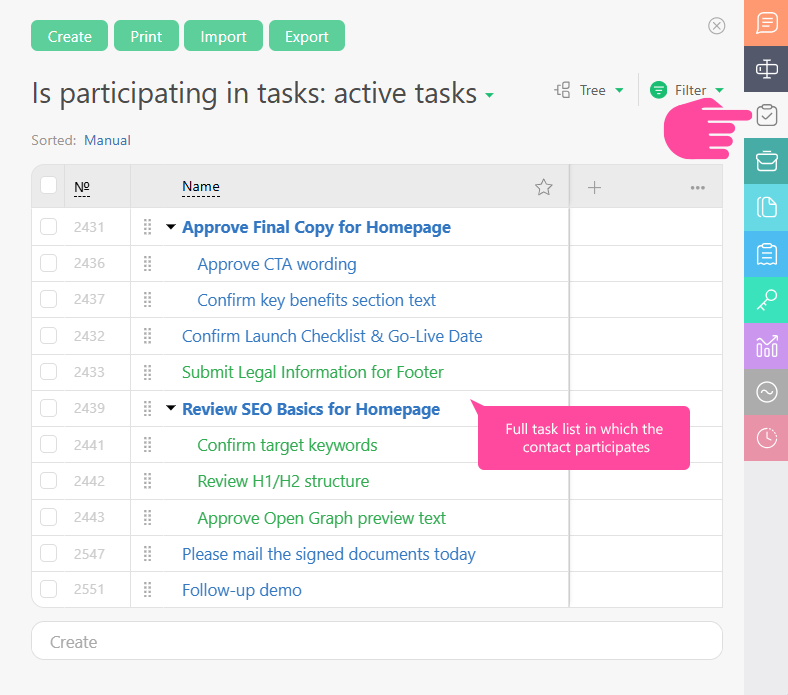Screen dimensions: 788x695
Task: Click the Create task input field at bottom
Action: 376,641
